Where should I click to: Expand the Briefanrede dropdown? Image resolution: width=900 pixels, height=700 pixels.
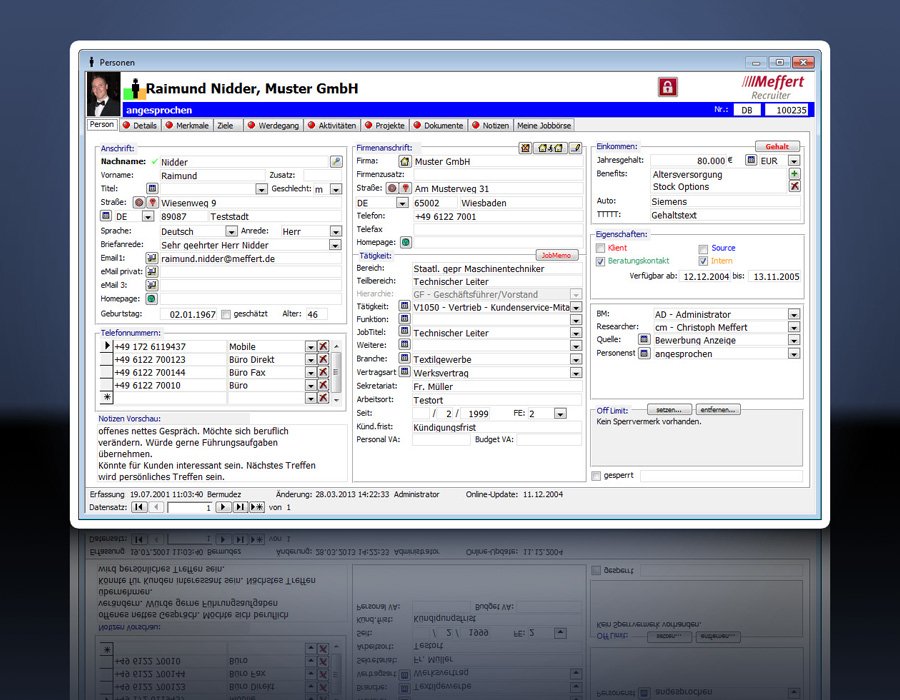pos(335,245)
